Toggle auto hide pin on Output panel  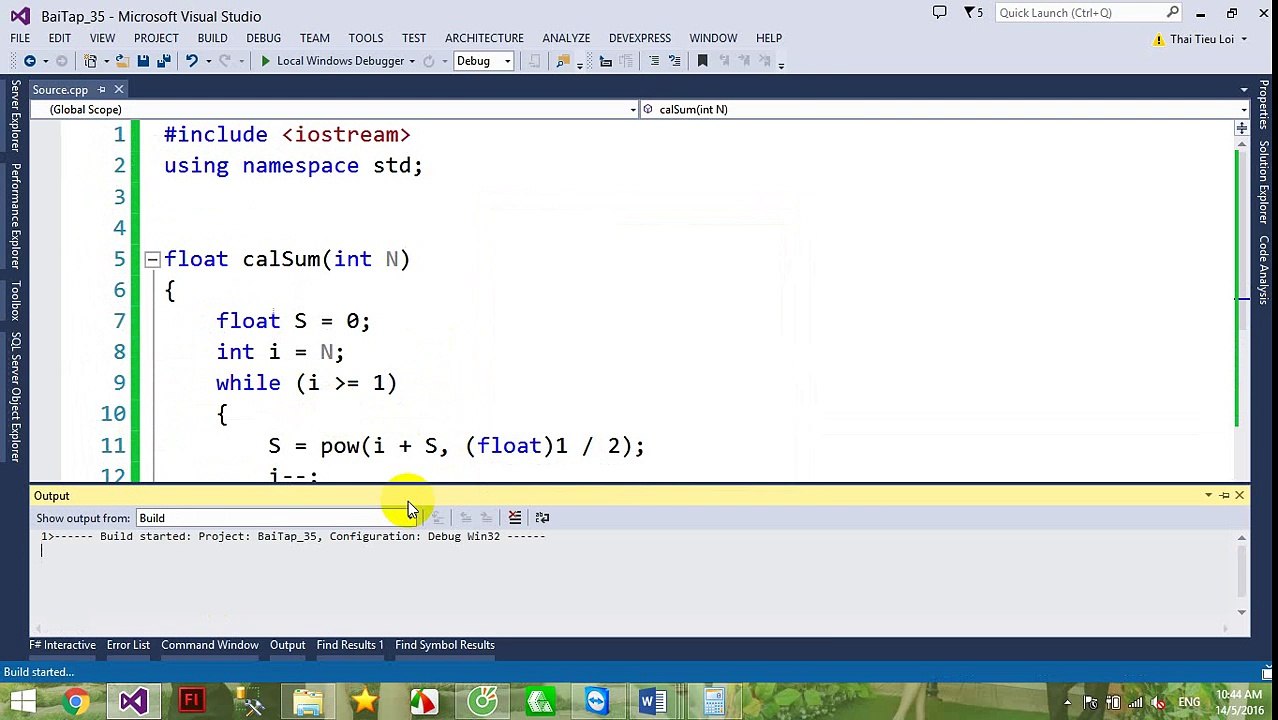coord(1224,496)
